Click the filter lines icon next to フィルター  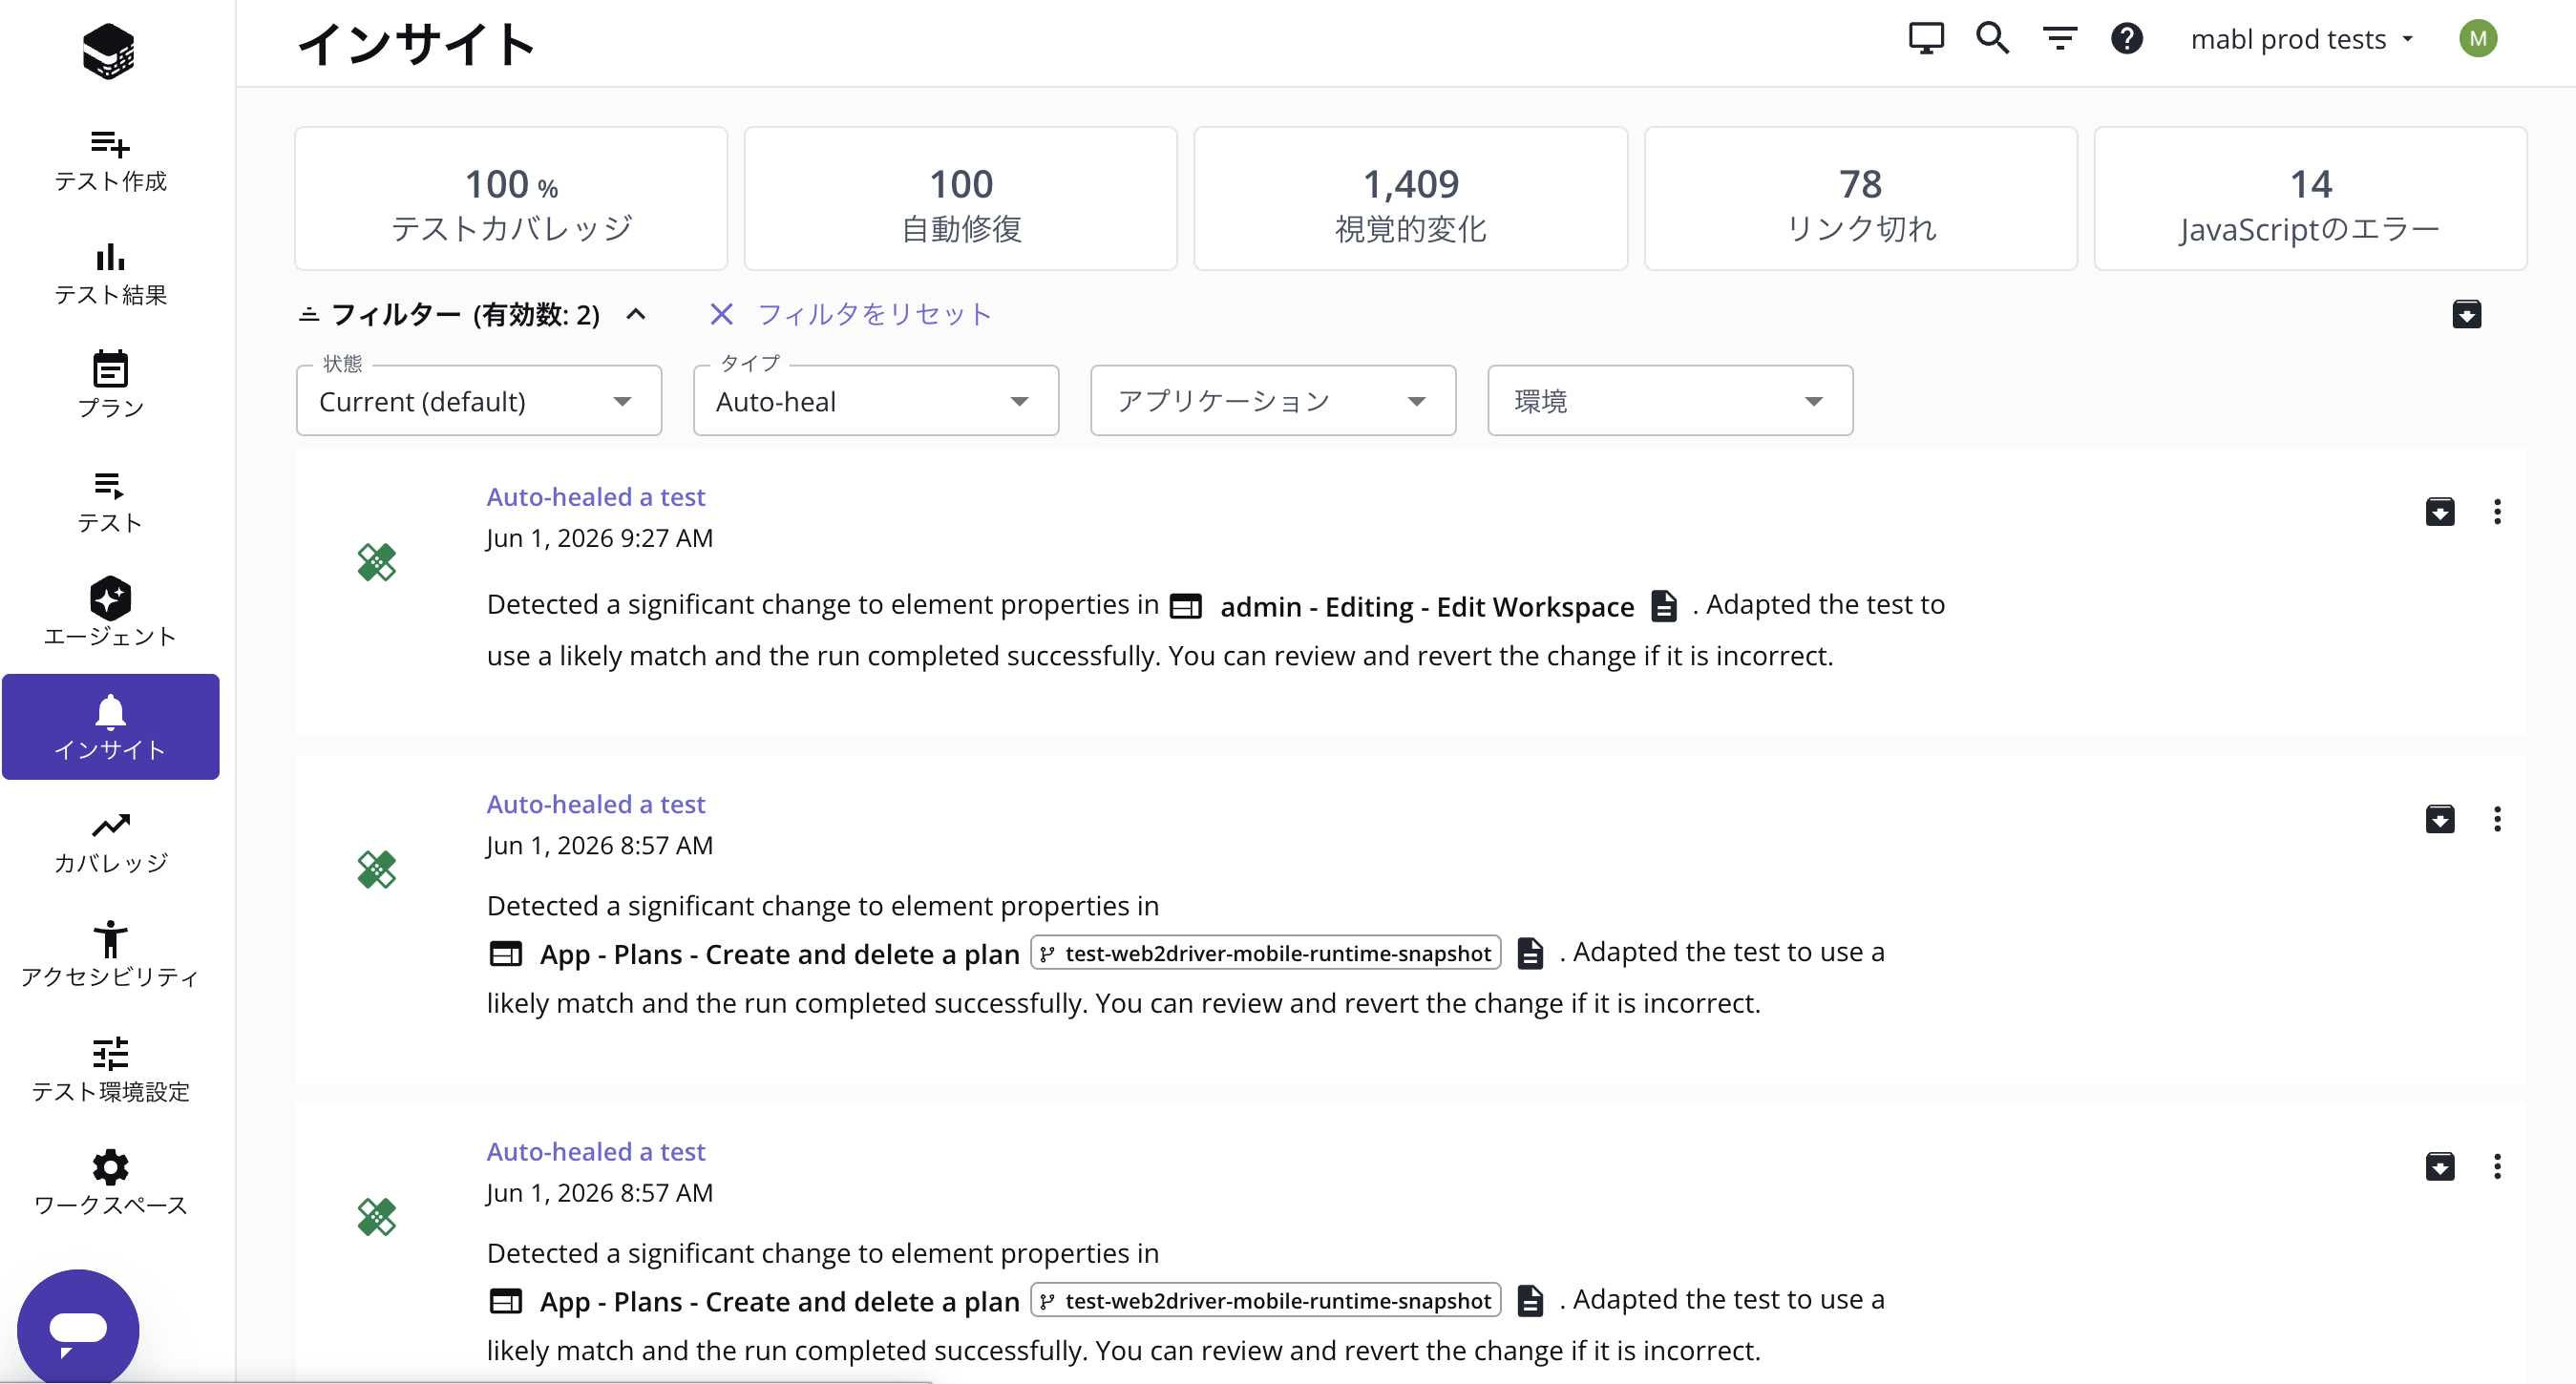point(309,314)
